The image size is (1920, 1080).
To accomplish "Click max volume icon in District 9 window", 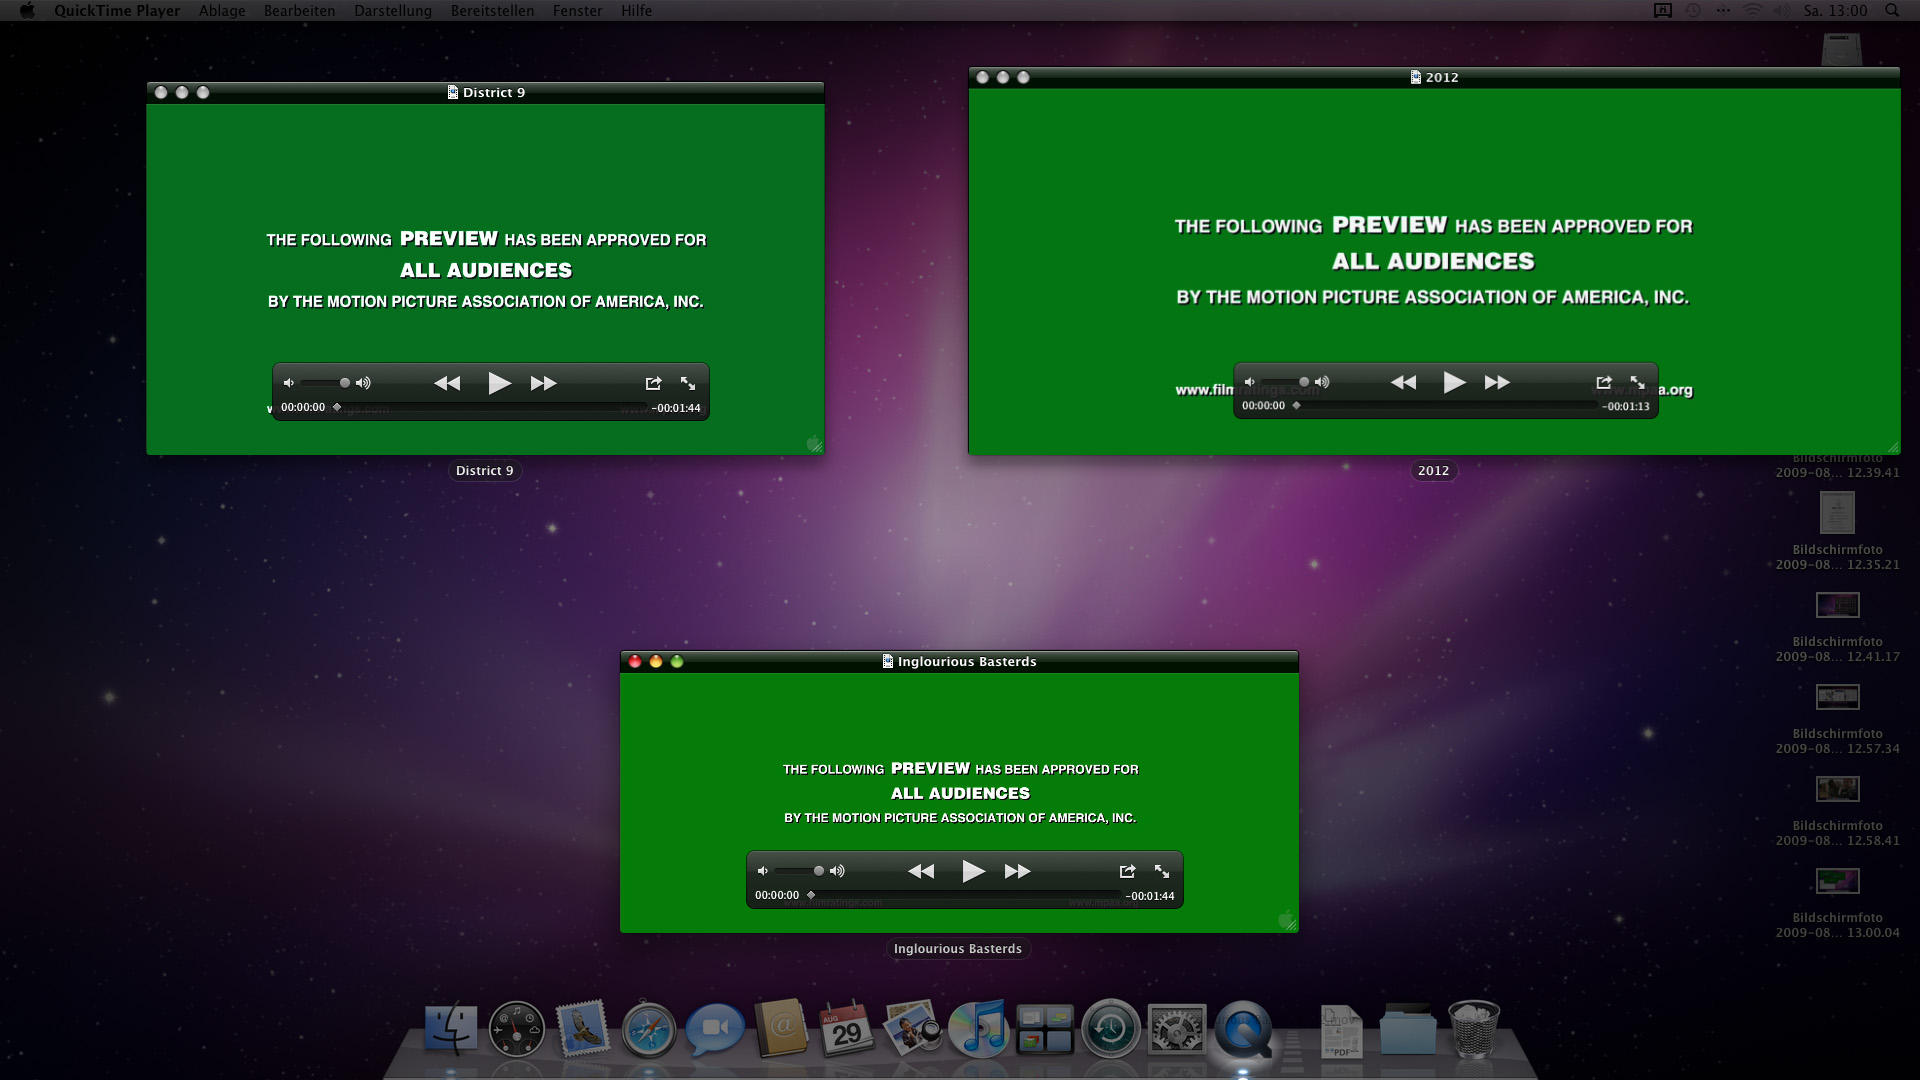I will 363,383.
